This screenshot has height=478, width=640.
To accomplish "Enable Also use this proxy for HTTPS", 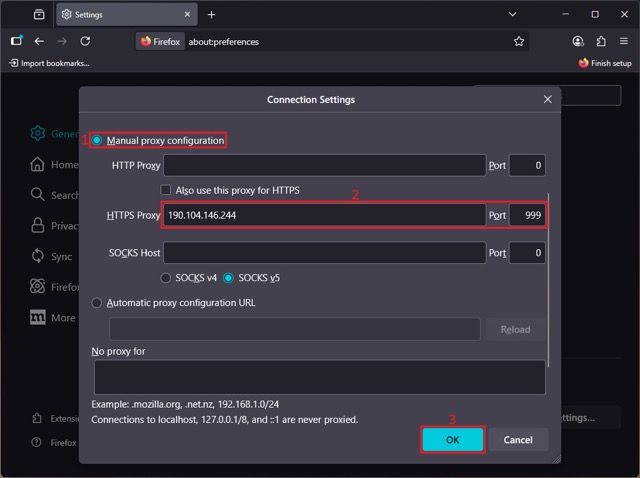I will point(166,190).
